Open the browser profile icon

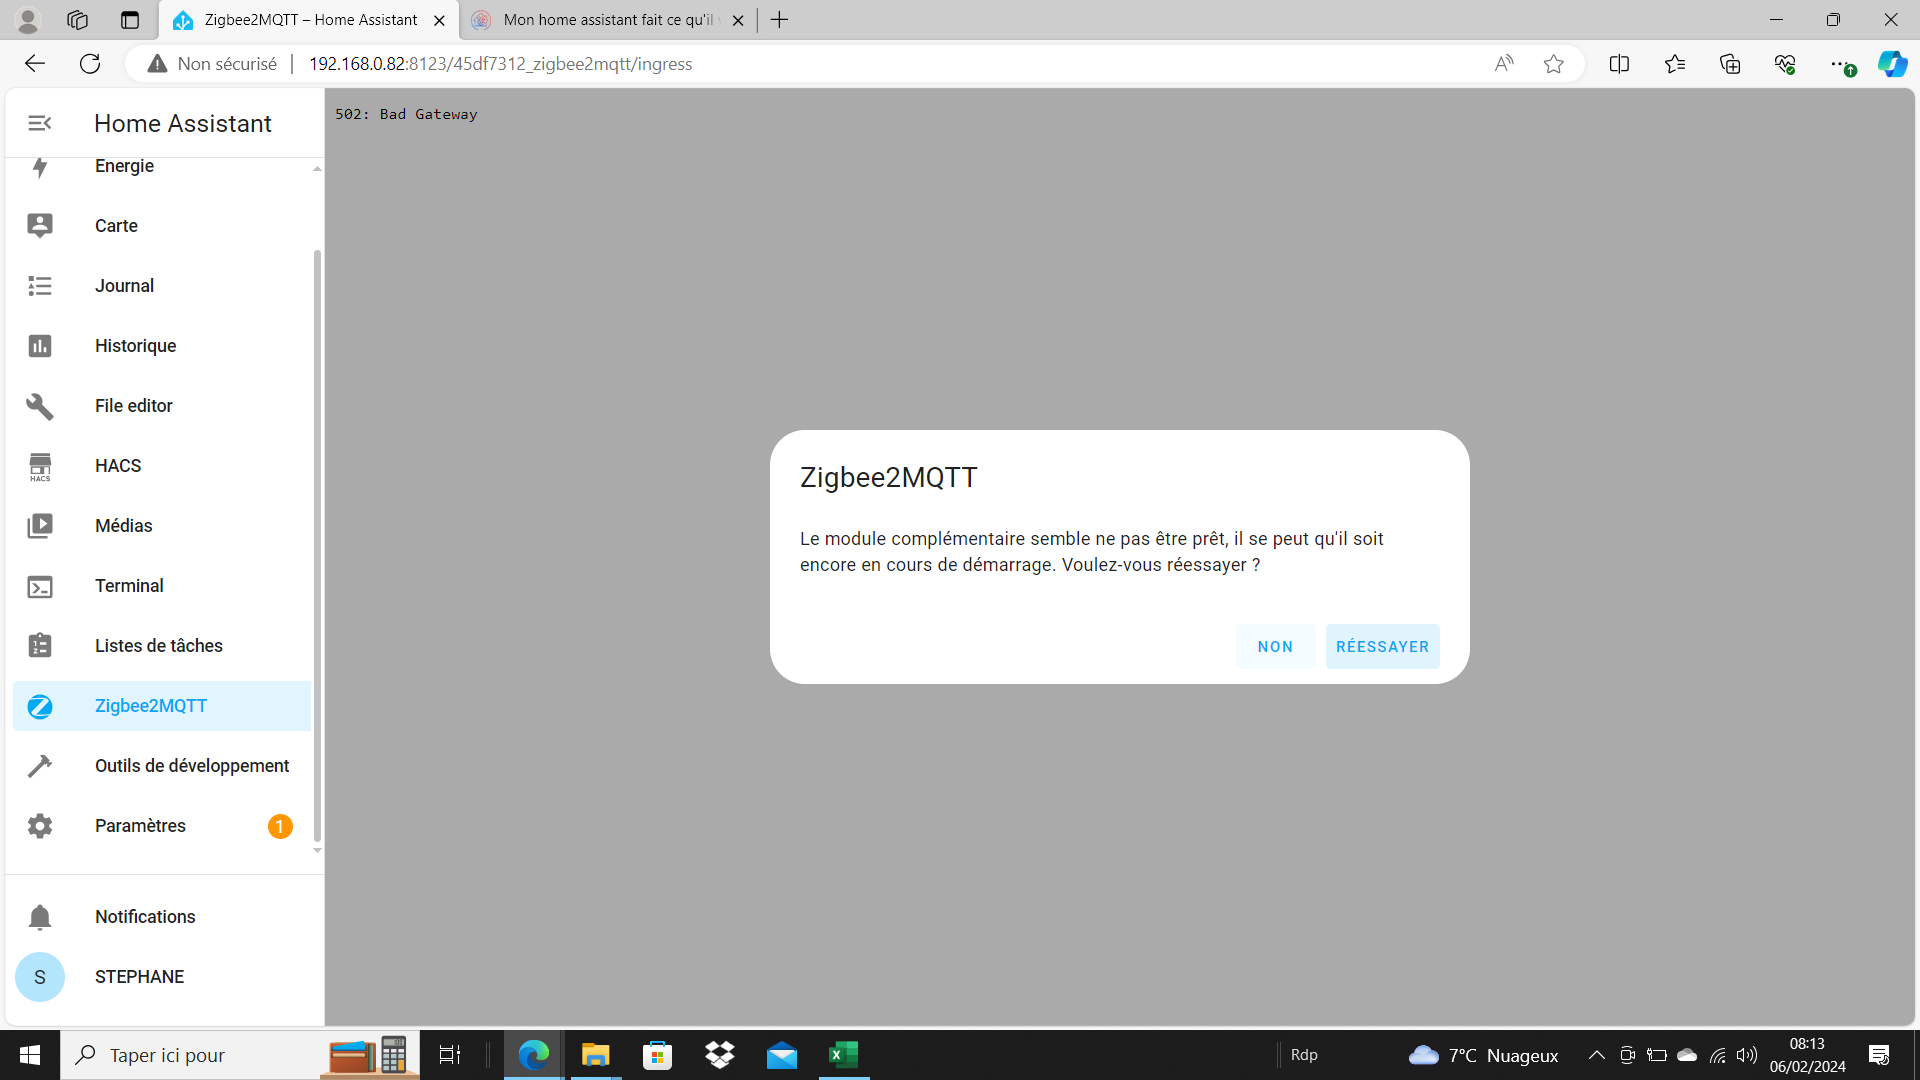point(28,20)
